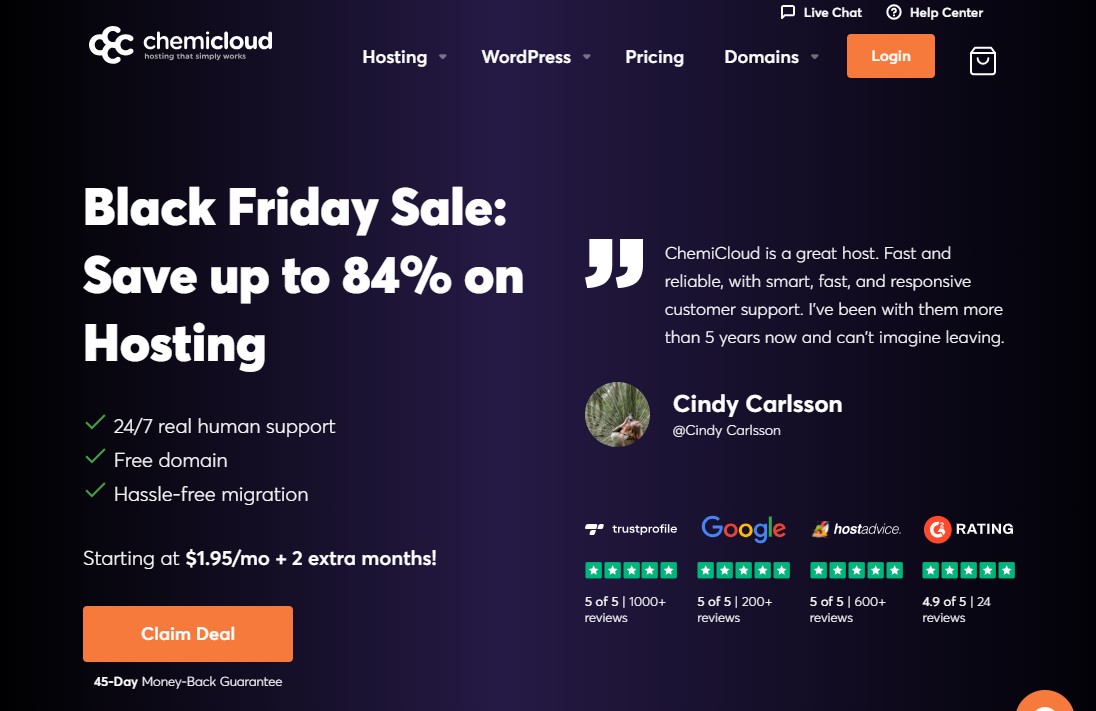Viewport: 1096px width, 711px height.
Task: Click the Claim Deal button
Action: click(x=187, y=633)
